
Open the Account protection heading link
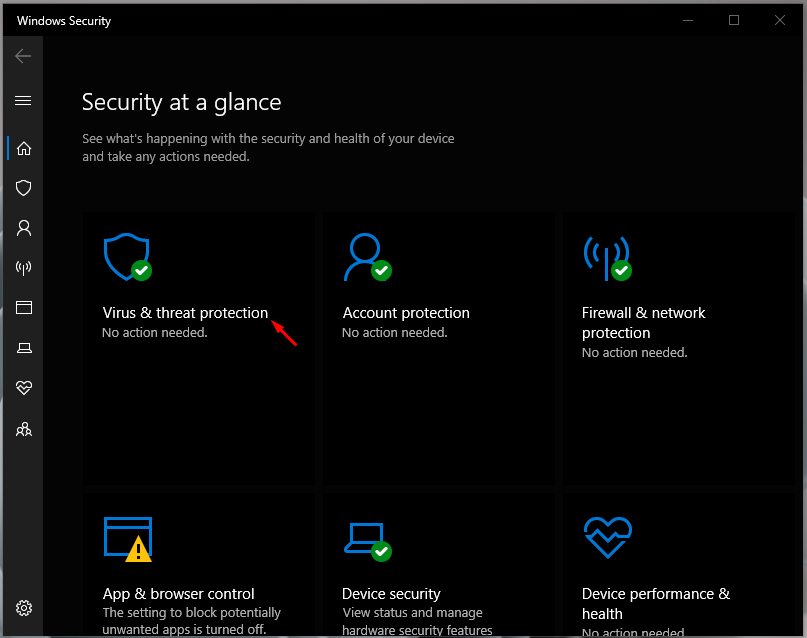click(405, 313)
